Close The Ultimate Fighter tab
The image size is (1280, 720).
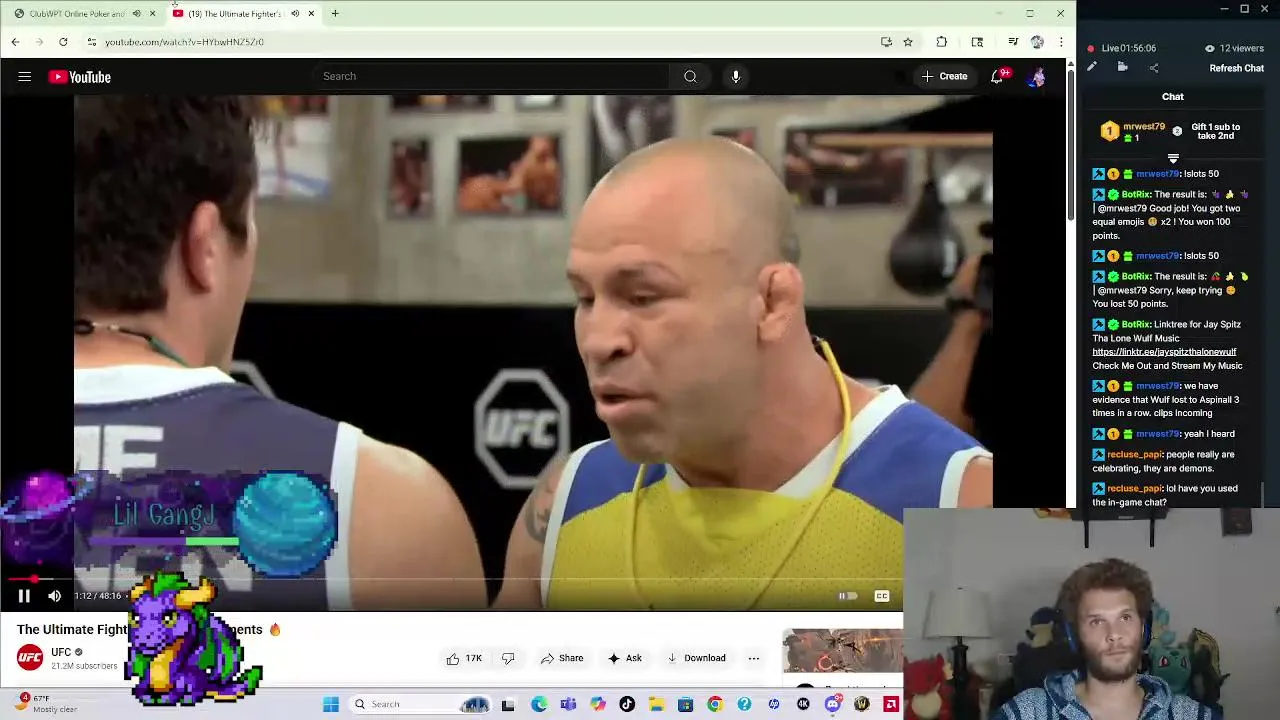tap(311, 13)
